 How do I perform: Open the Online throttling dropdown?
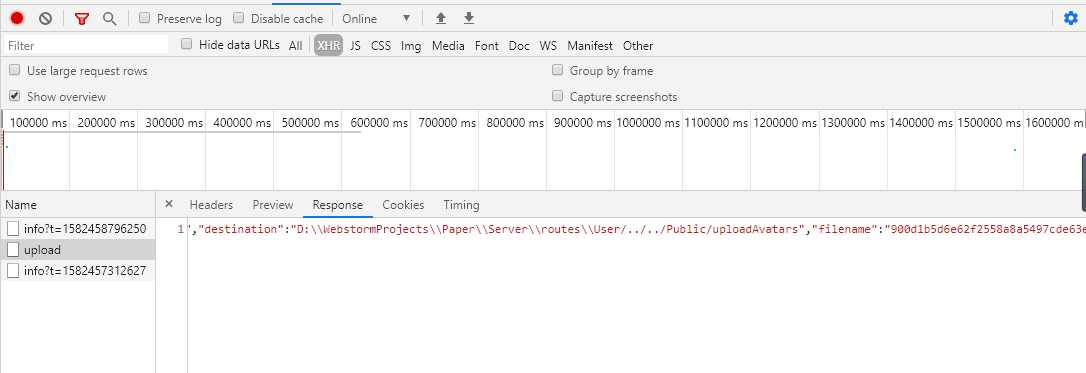376,19
